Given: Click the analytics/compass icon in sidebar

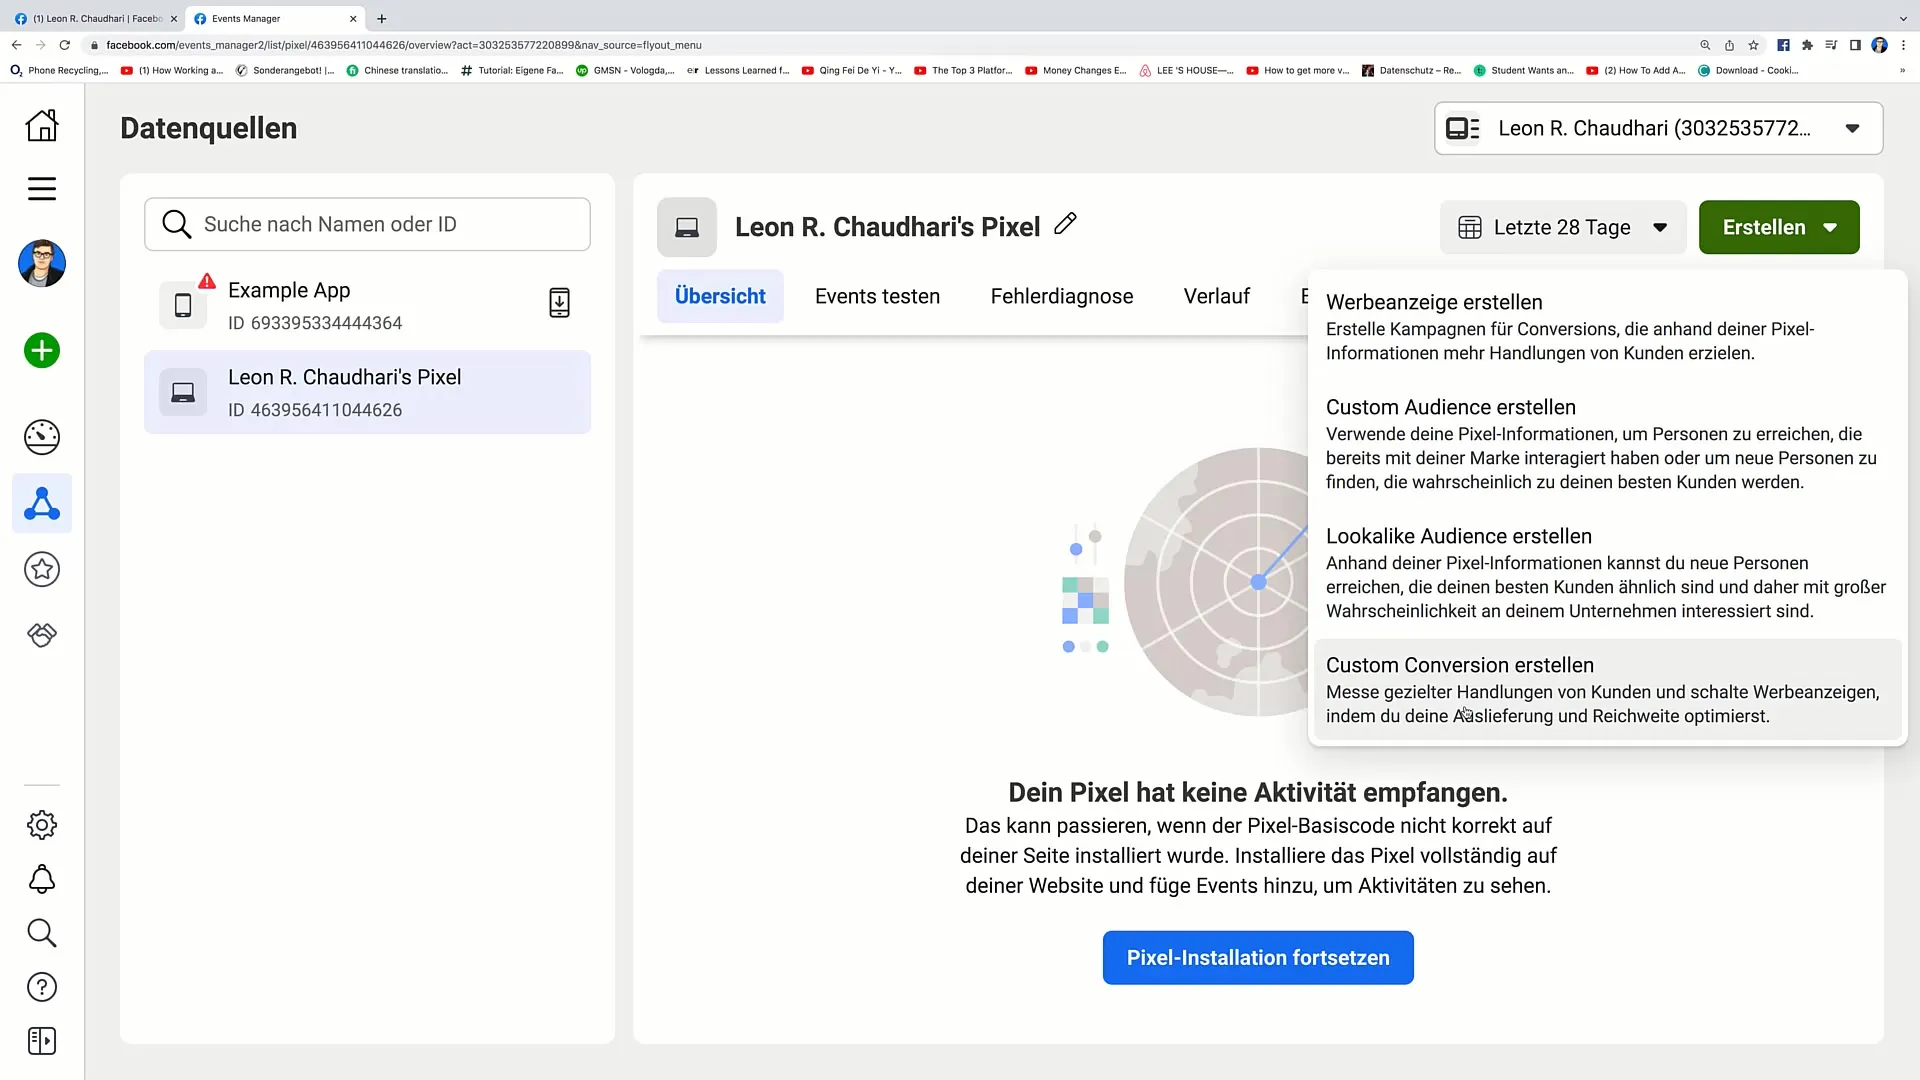Looking at the screenshot, I should pyautogui.click(x=42, y=436).
